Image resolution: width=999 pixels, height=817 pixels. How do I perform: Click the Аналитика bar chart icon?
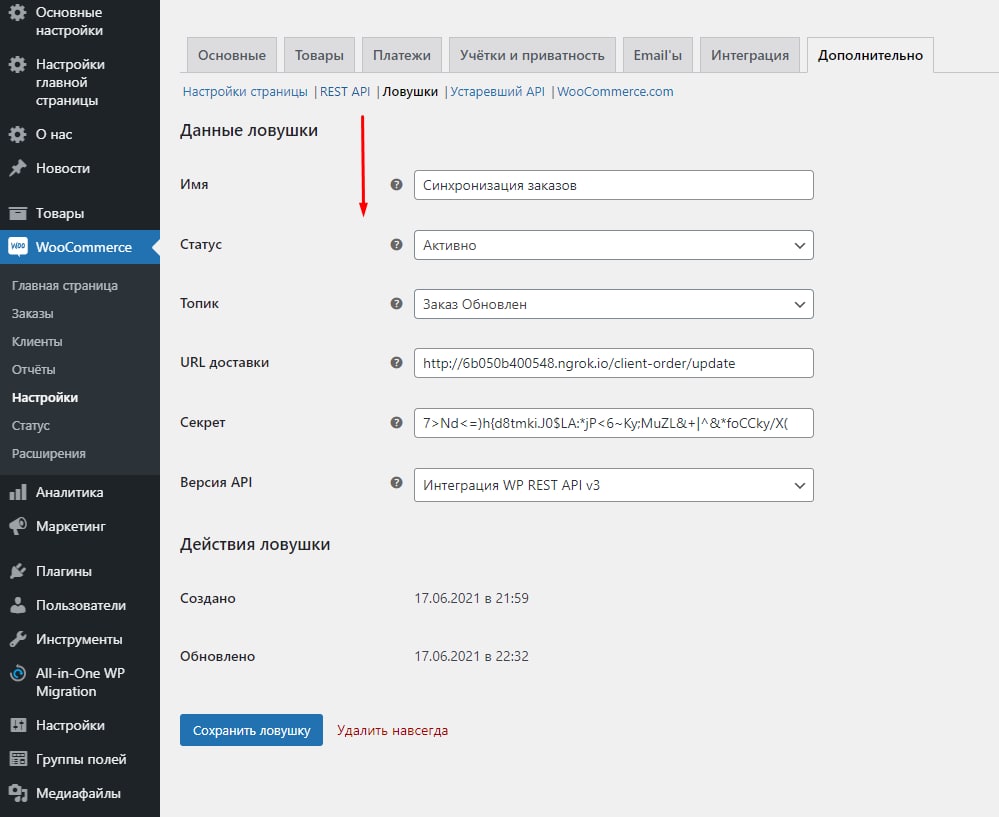click(17, 492)
